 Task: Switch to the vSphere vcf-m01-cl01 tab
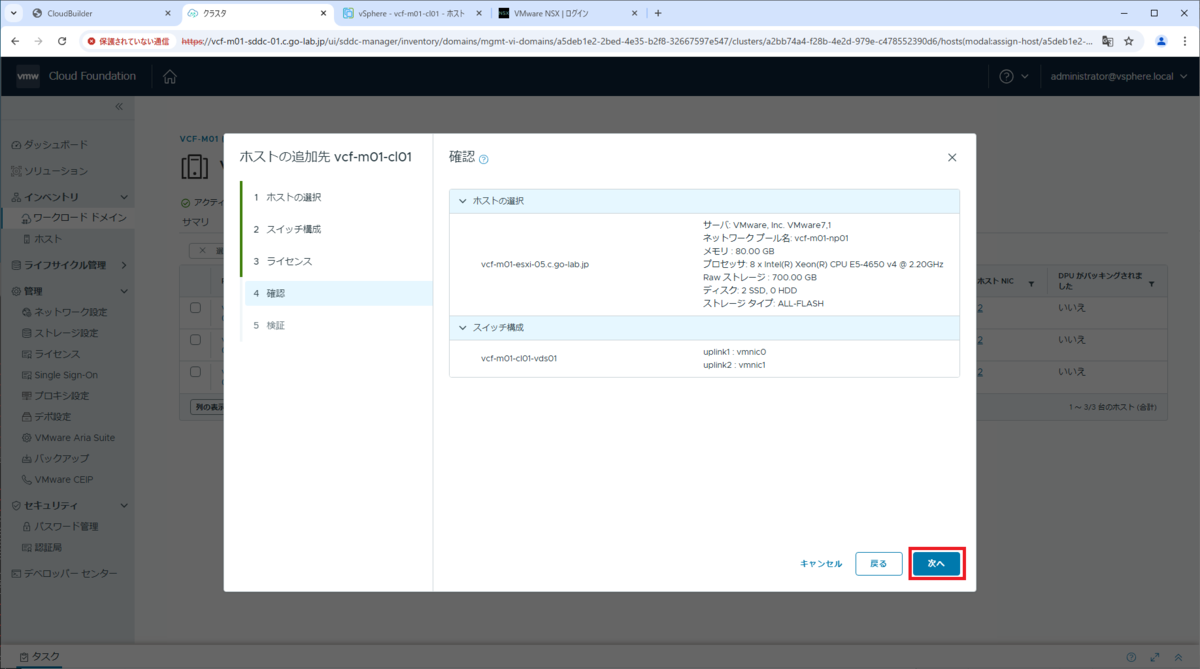[412, 13]
